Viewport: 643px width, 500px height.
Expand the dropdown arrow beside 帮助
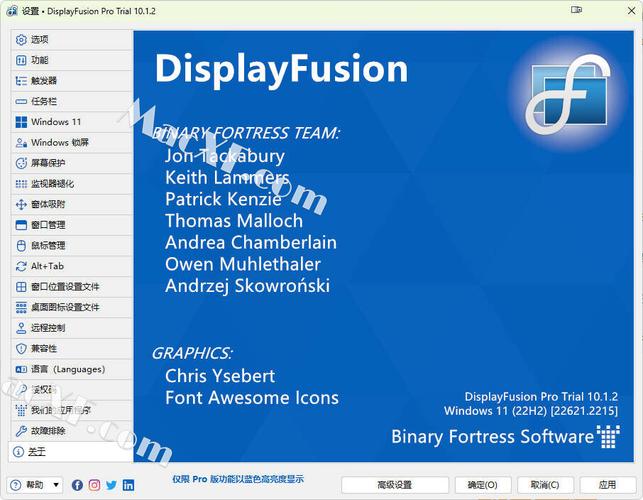click(56, 485)
